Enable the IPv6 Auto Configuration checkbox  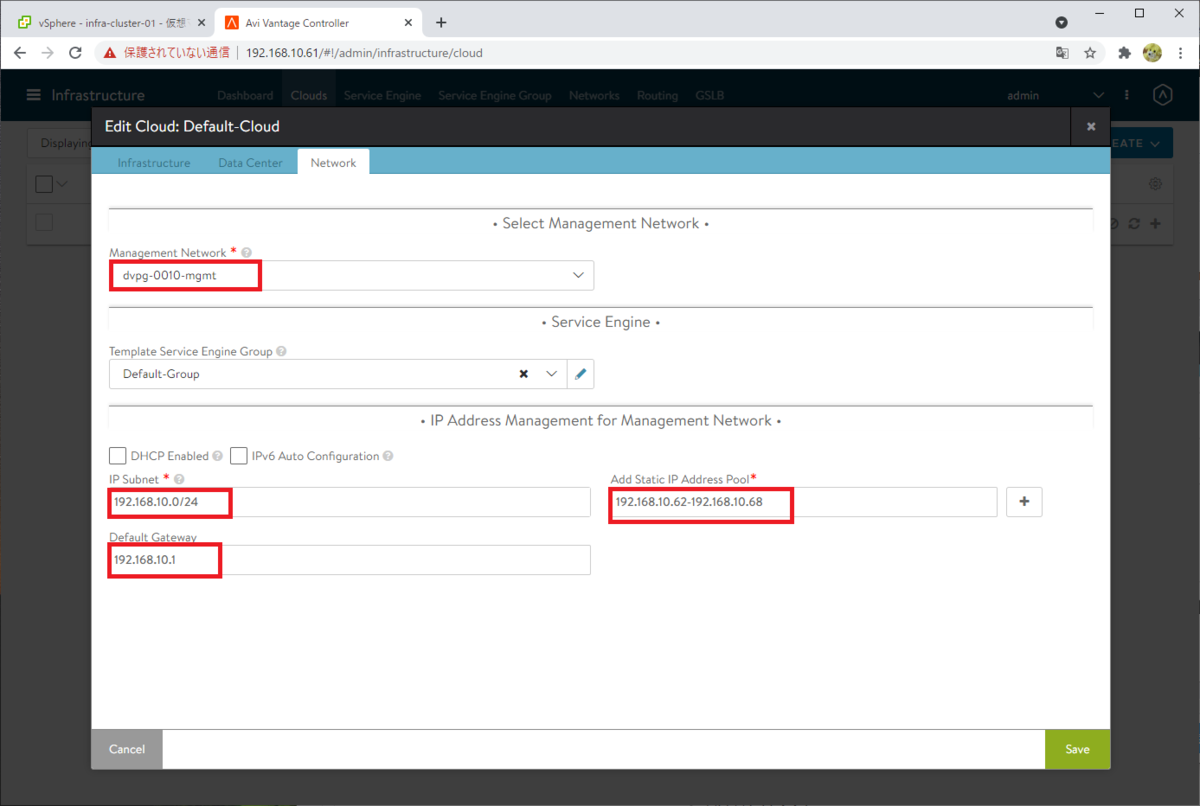click(239, 456)
